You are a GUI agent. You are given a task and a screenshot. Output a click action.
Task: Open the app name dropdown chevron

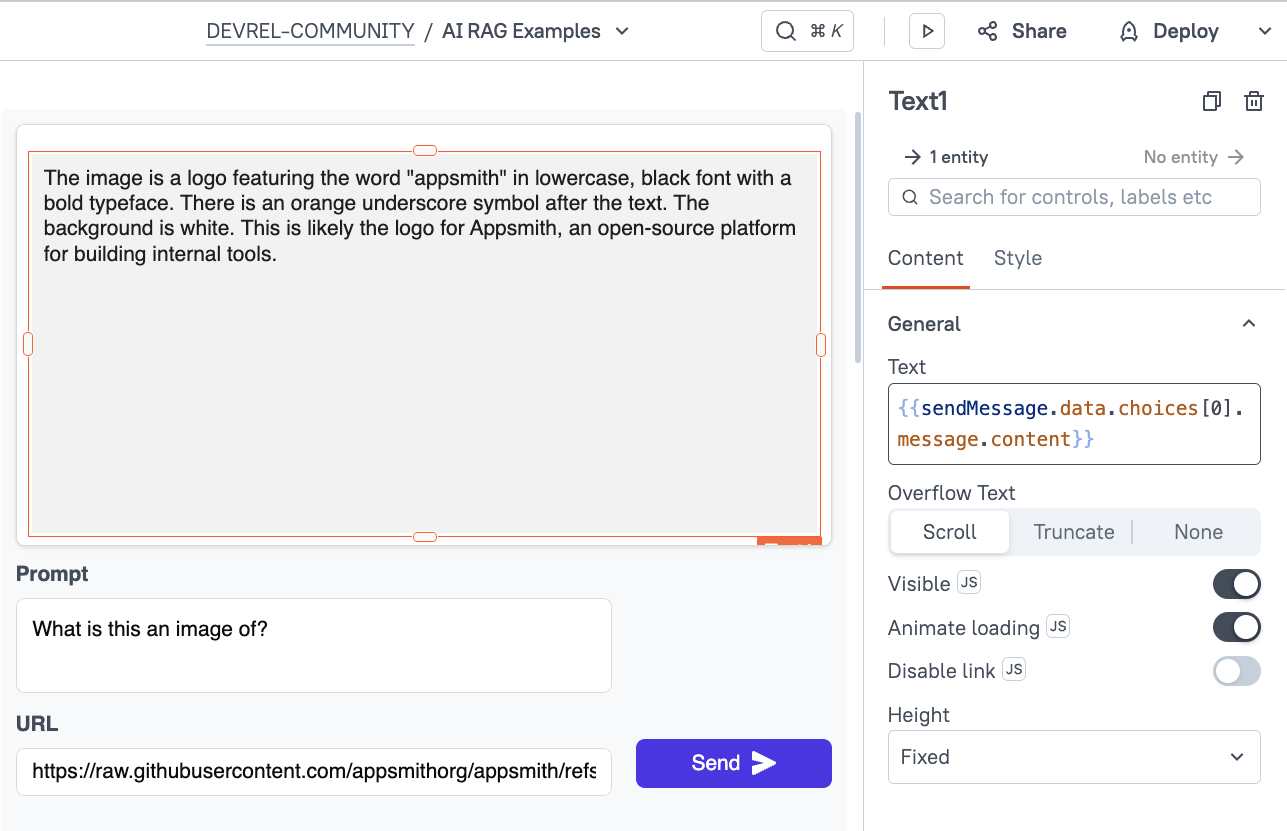[x=622, y=31]
